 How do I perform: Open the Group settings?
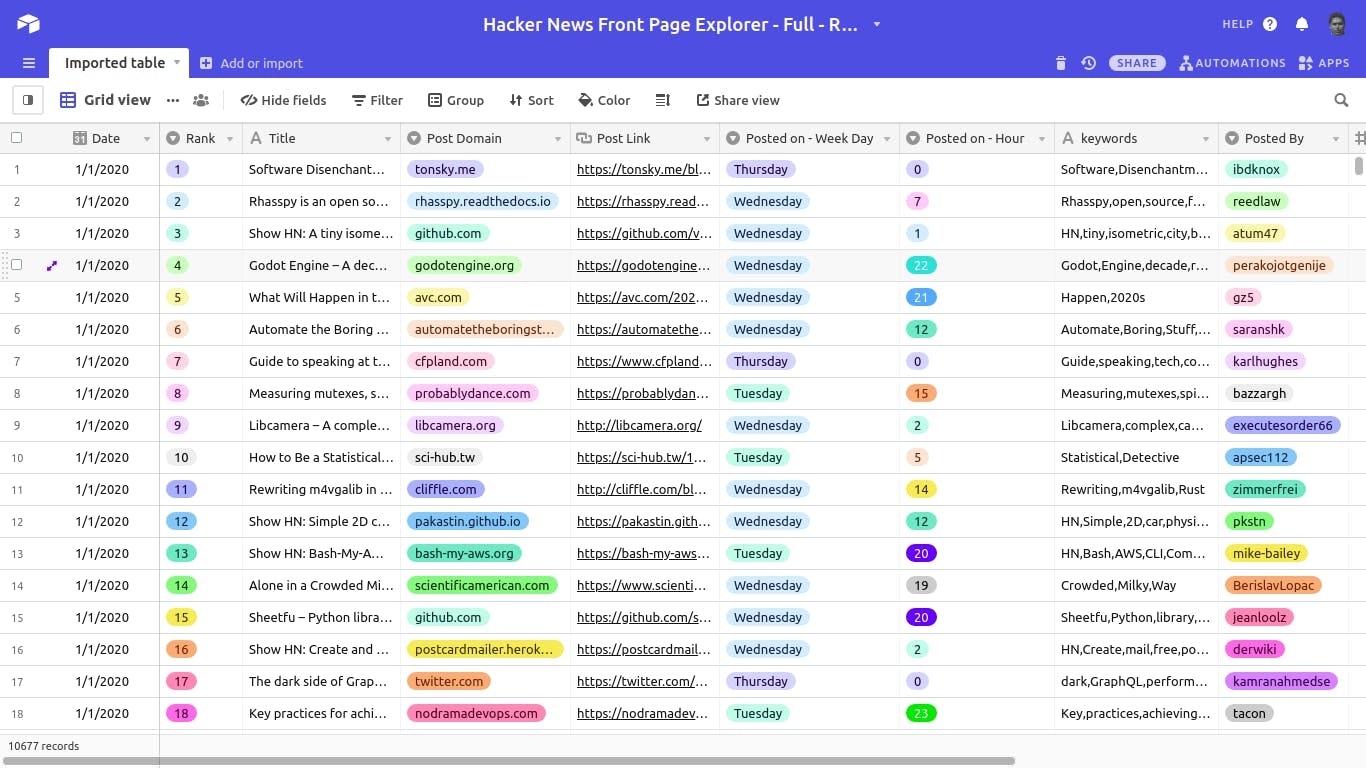pyautogui.click(x=456, y=100)
